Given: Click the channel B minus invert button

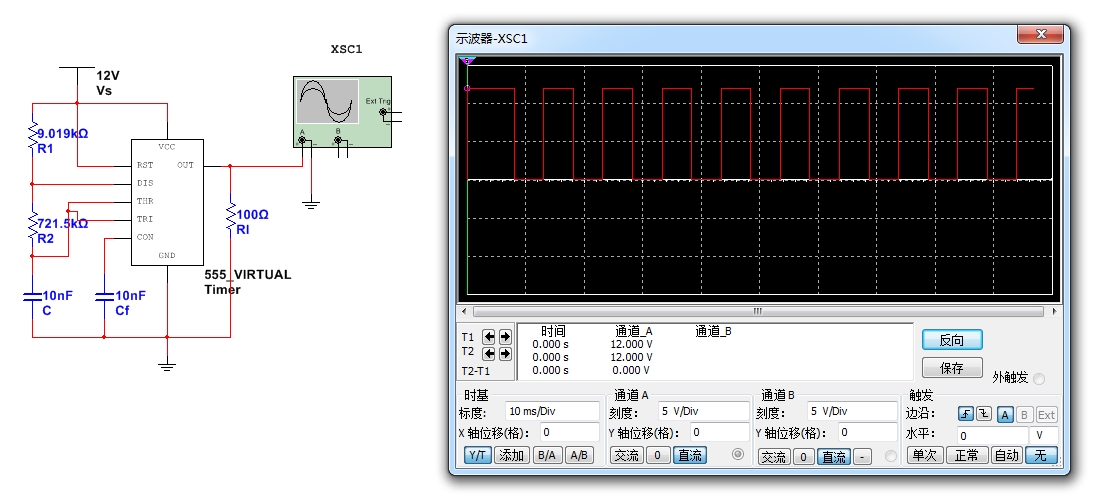Looking at the screenshot, I should [862, 457].
